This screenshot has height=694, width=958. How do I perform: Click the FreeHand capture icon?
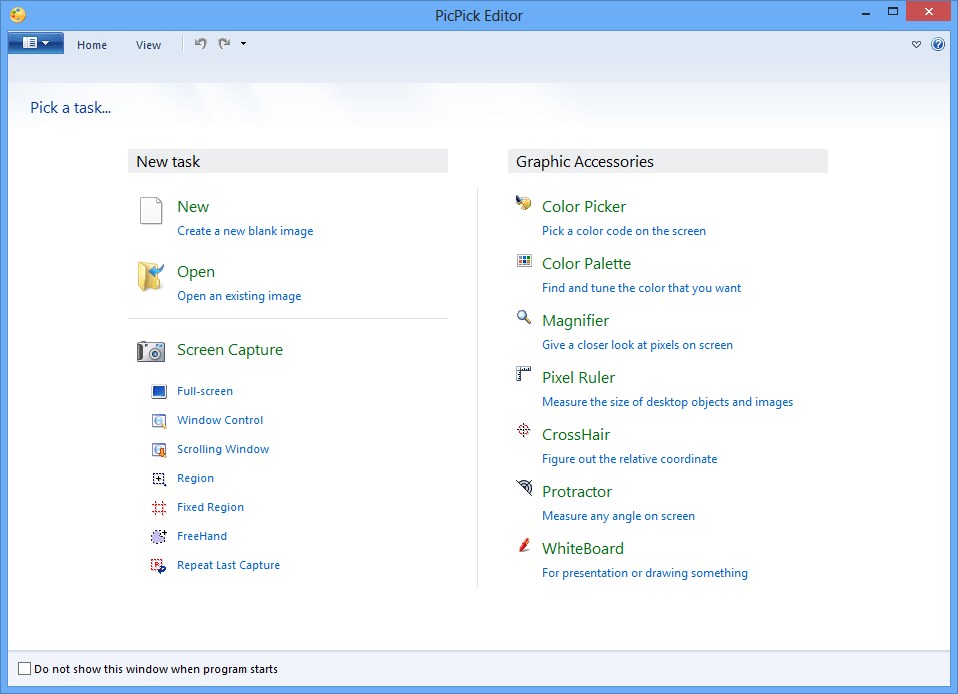click(159, 536)
